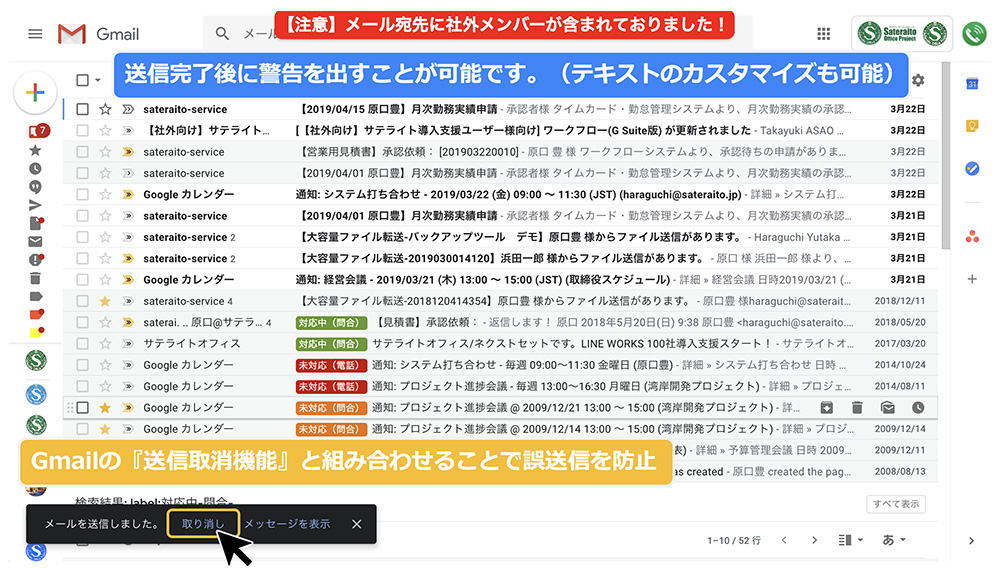This screenshot has height=570, width=1000.
Task: Check the 2019/04/15 月次勤務実績申請 email
Action: click(x=82, y=109)
